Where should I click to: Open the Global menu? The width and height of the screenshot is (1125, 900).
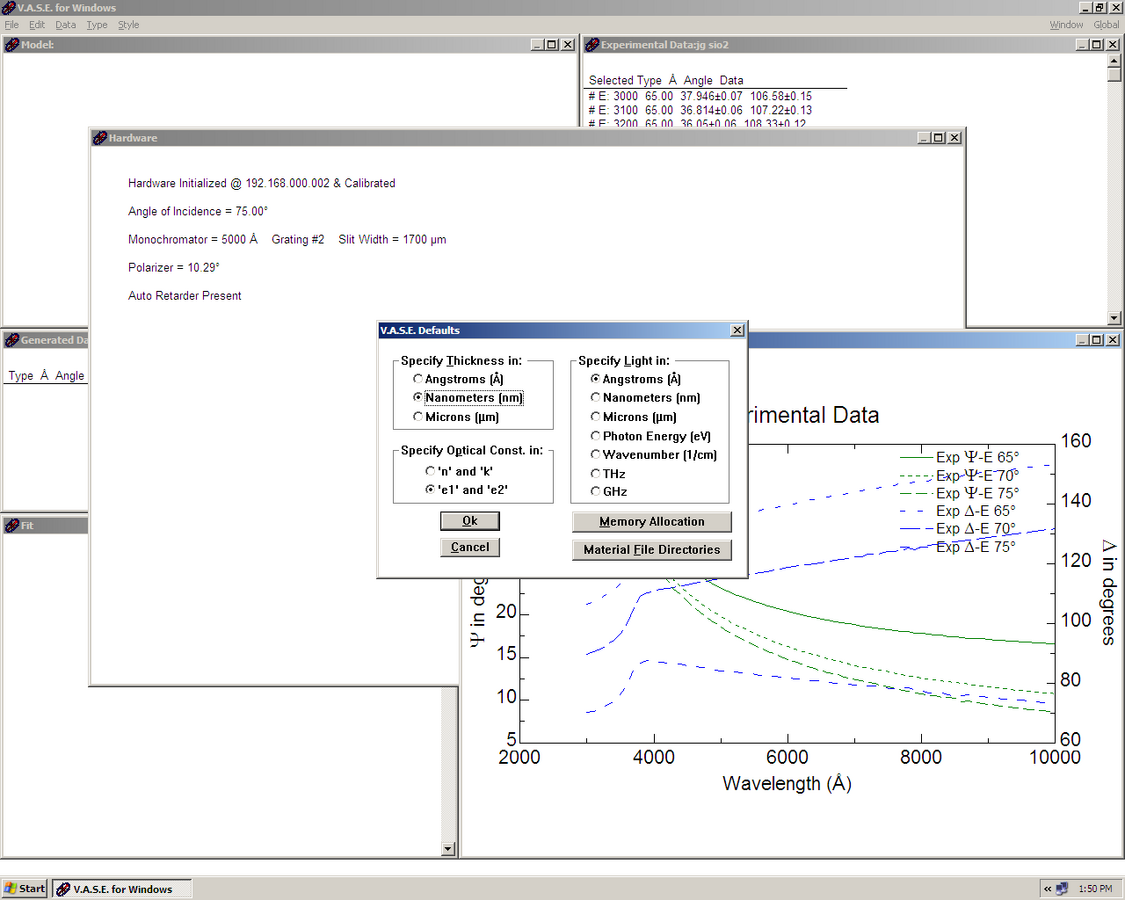point(1106,24)
